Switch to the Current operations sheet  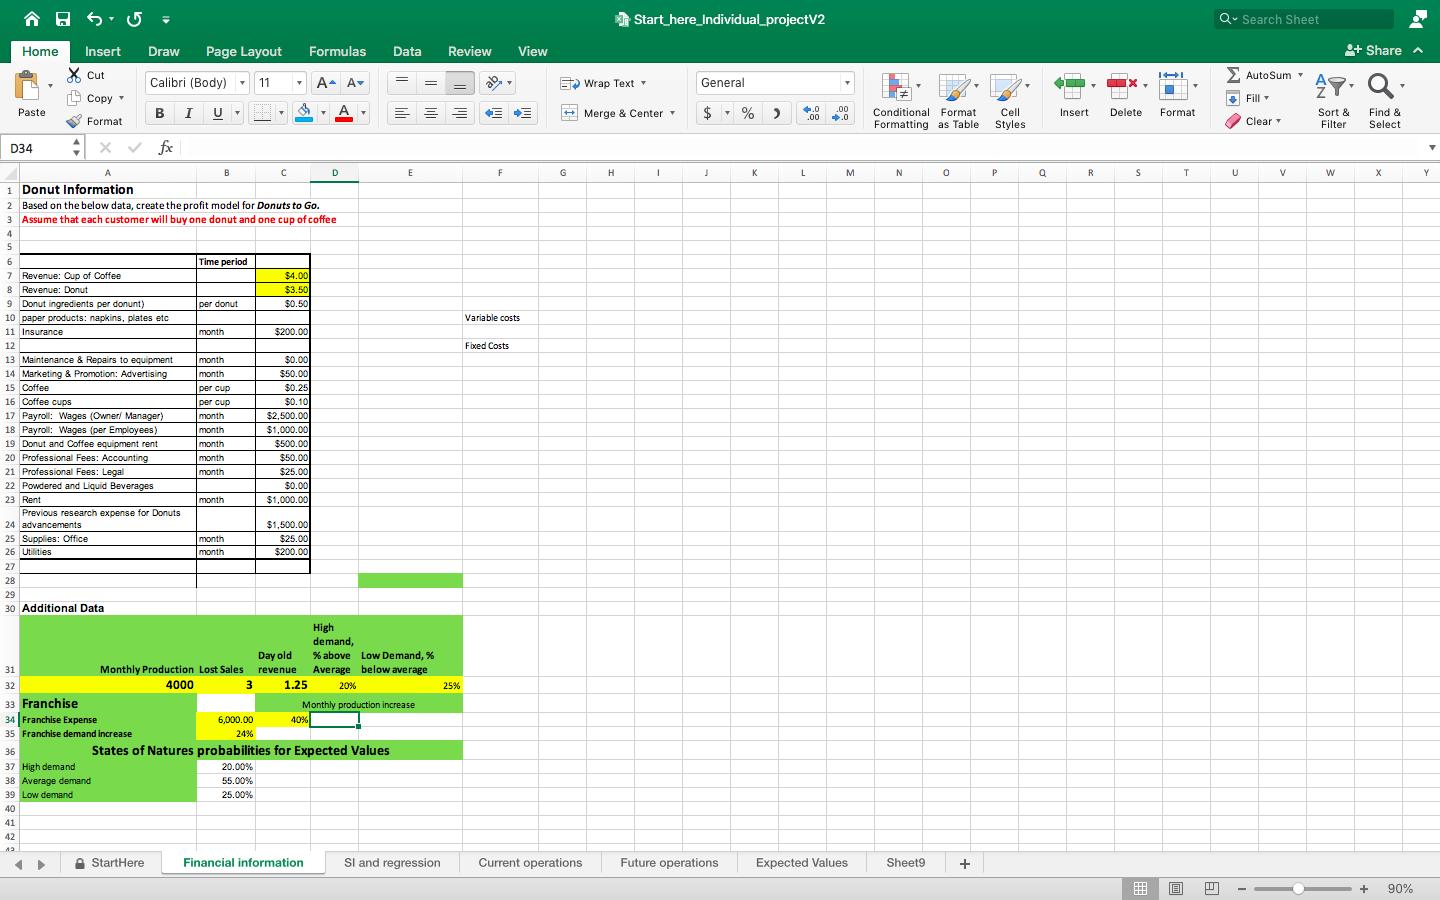point(530,863)
